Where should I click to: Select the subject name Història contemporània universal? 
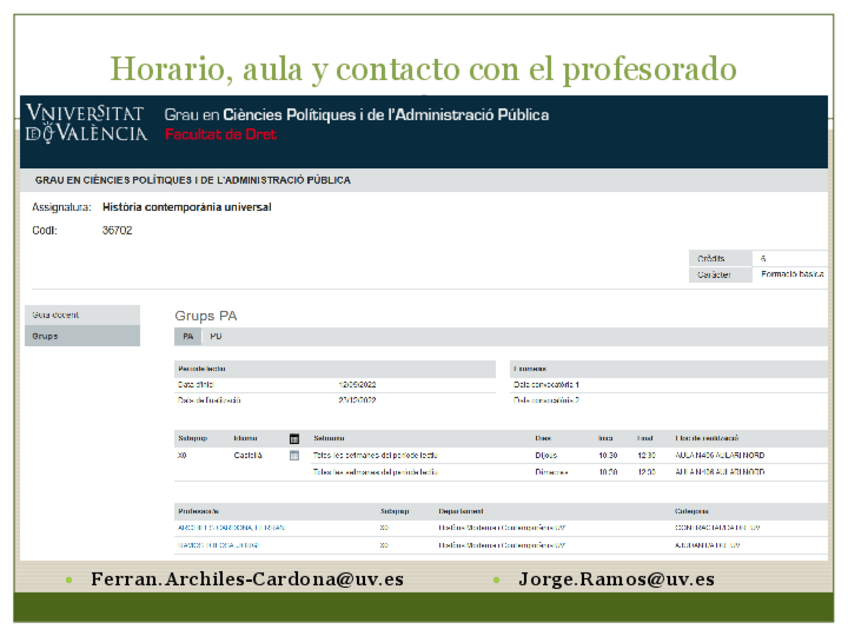click(x=187, y=207)
